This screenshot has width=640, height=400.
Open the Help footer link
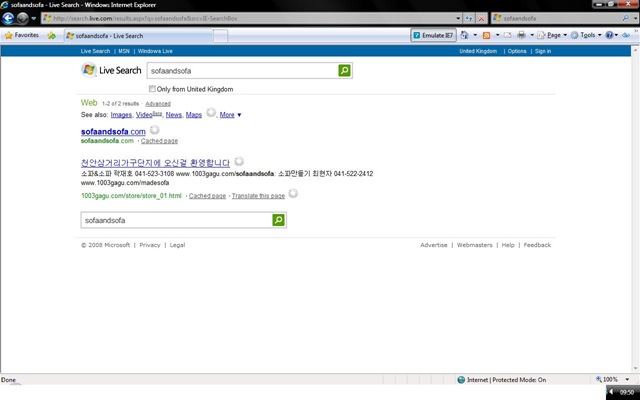coord(508,245)
